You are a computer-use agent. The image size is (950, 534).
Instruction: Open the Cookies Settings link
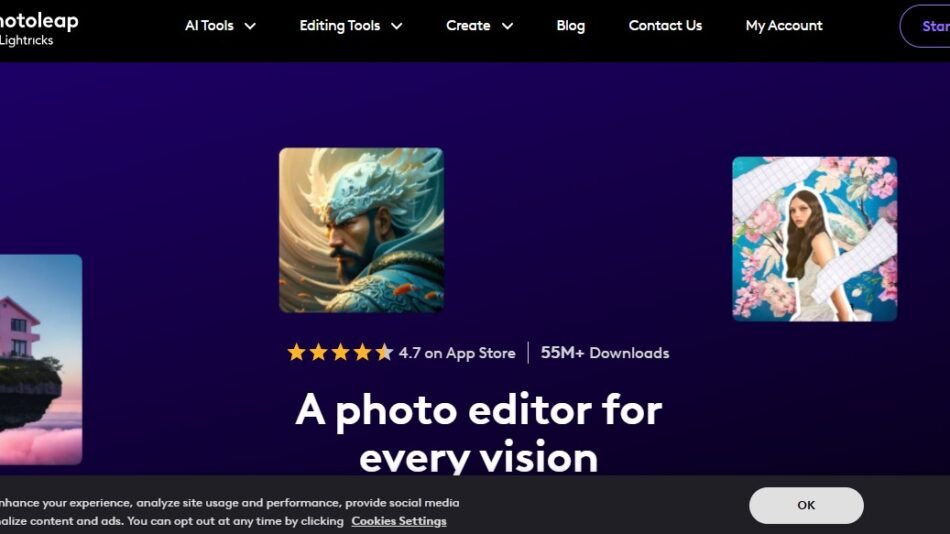[x=399, y=521]
